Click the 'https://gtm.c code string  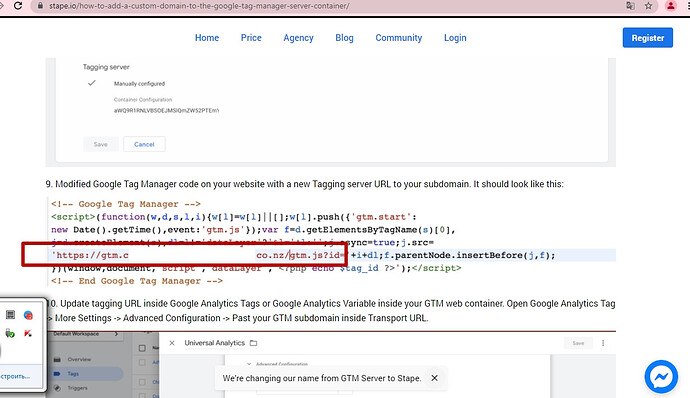90,255
